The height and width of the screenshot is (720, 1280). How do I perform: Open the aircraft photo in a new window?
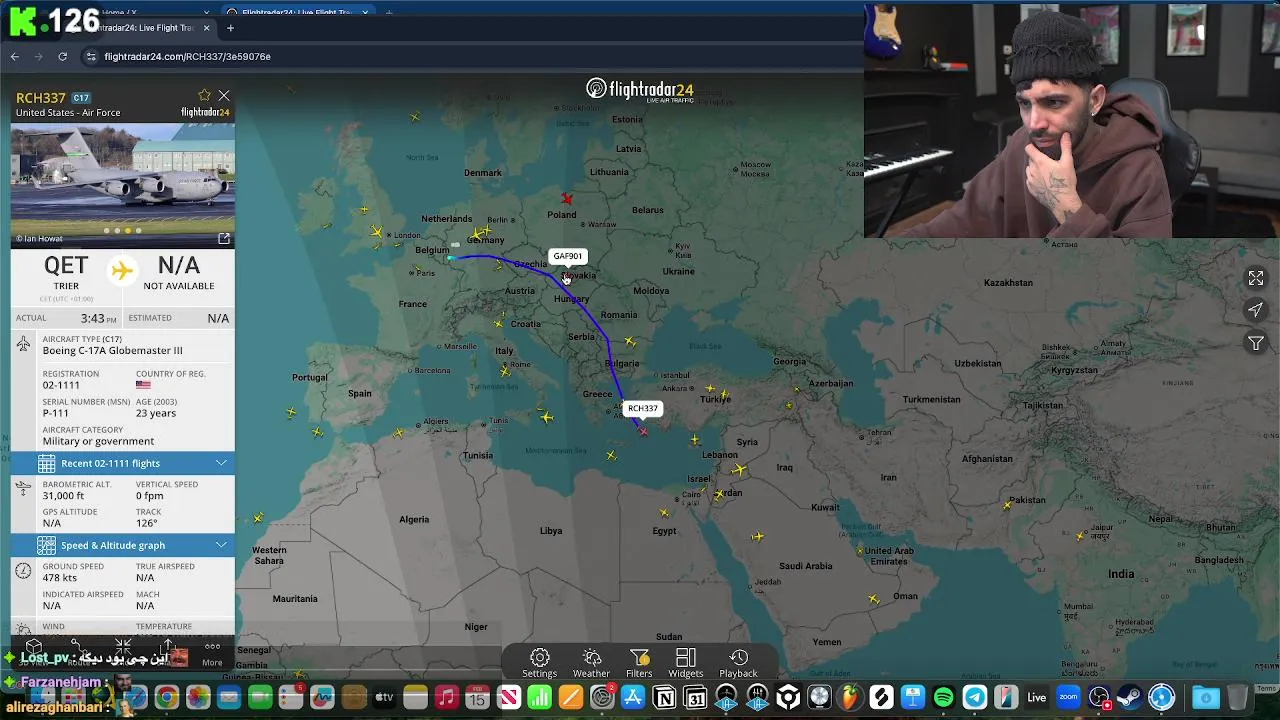[x=224, y=239]
